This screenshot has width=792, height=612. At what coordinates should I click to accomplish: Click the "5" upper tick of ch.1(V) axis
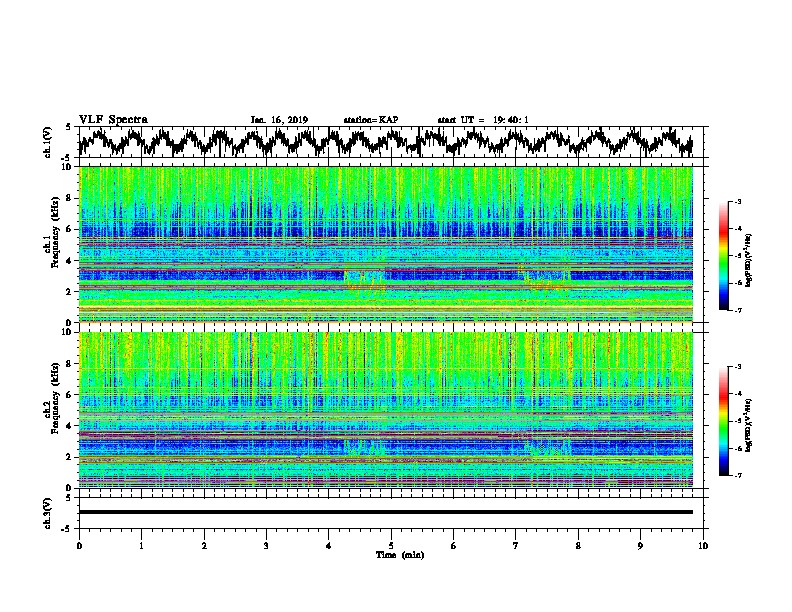click(x=68, y=127)
